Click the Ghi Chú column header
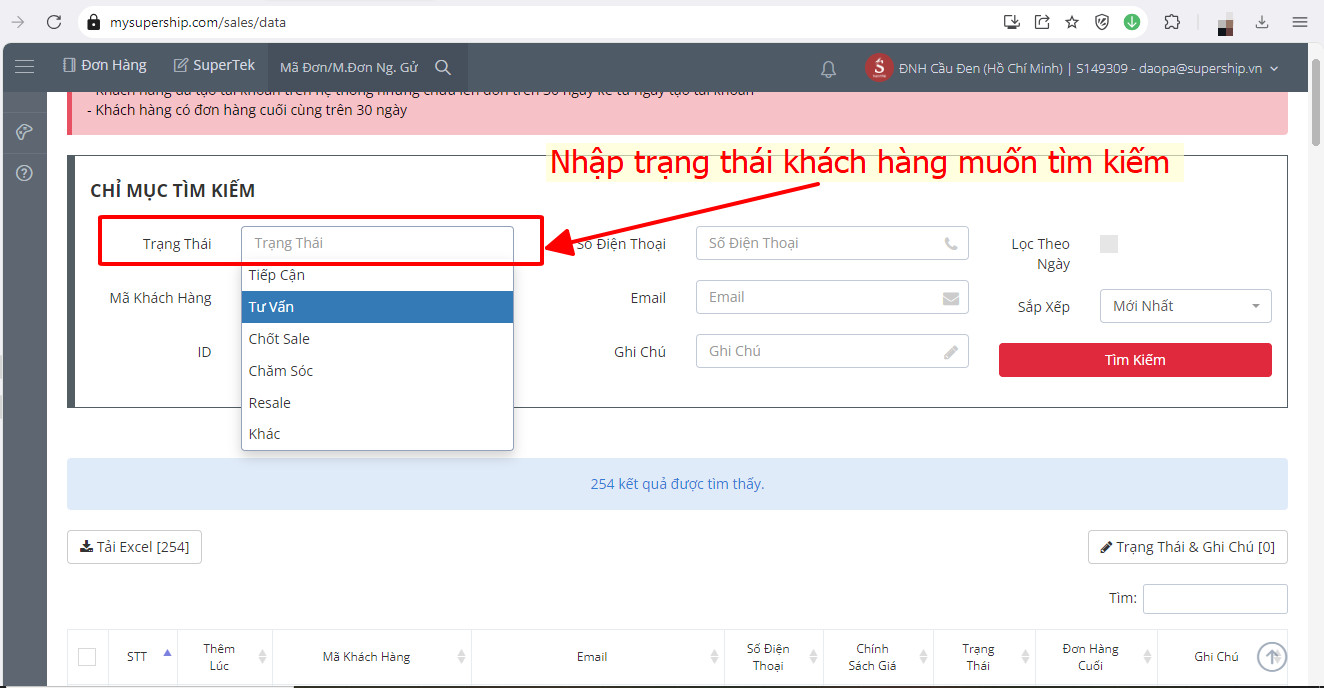Screen dimensions: 1324x688 pyautogui.click(x=1216, y=657)
